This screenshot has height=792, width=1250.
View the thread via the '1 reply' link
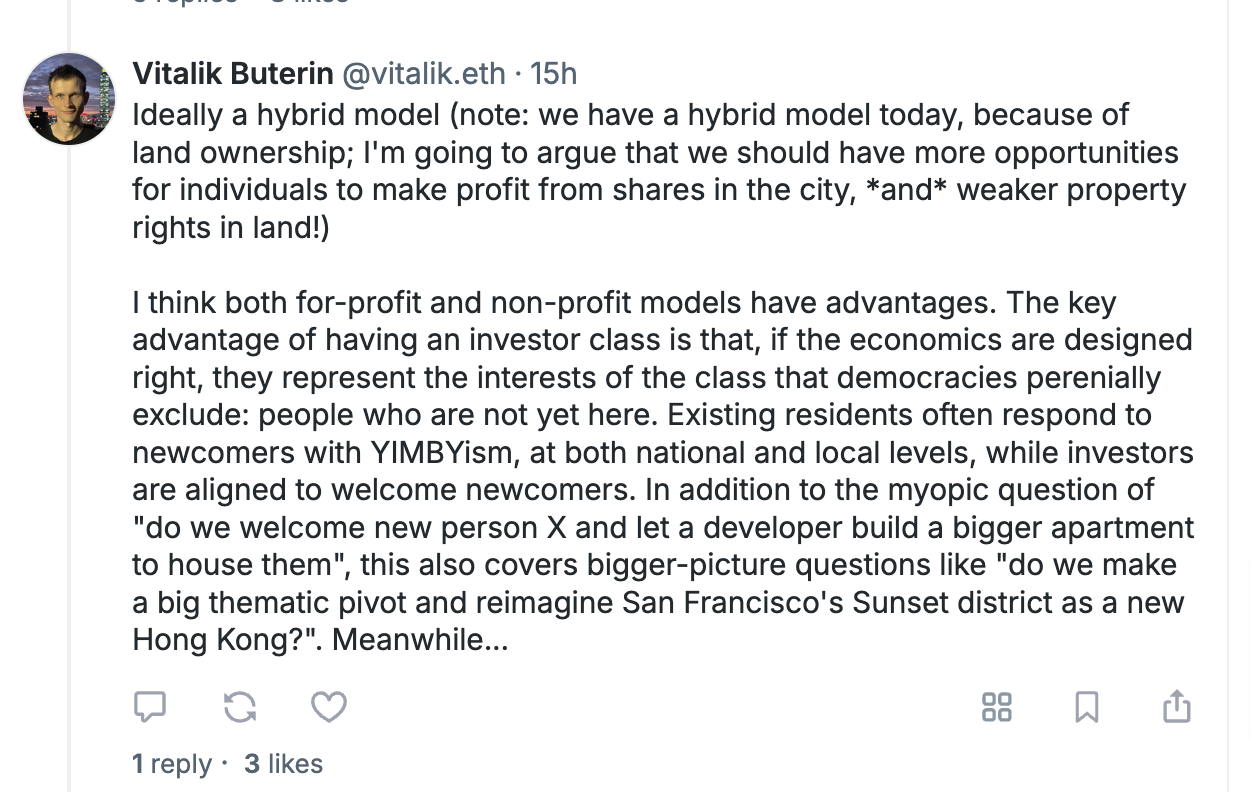(172, 763)
